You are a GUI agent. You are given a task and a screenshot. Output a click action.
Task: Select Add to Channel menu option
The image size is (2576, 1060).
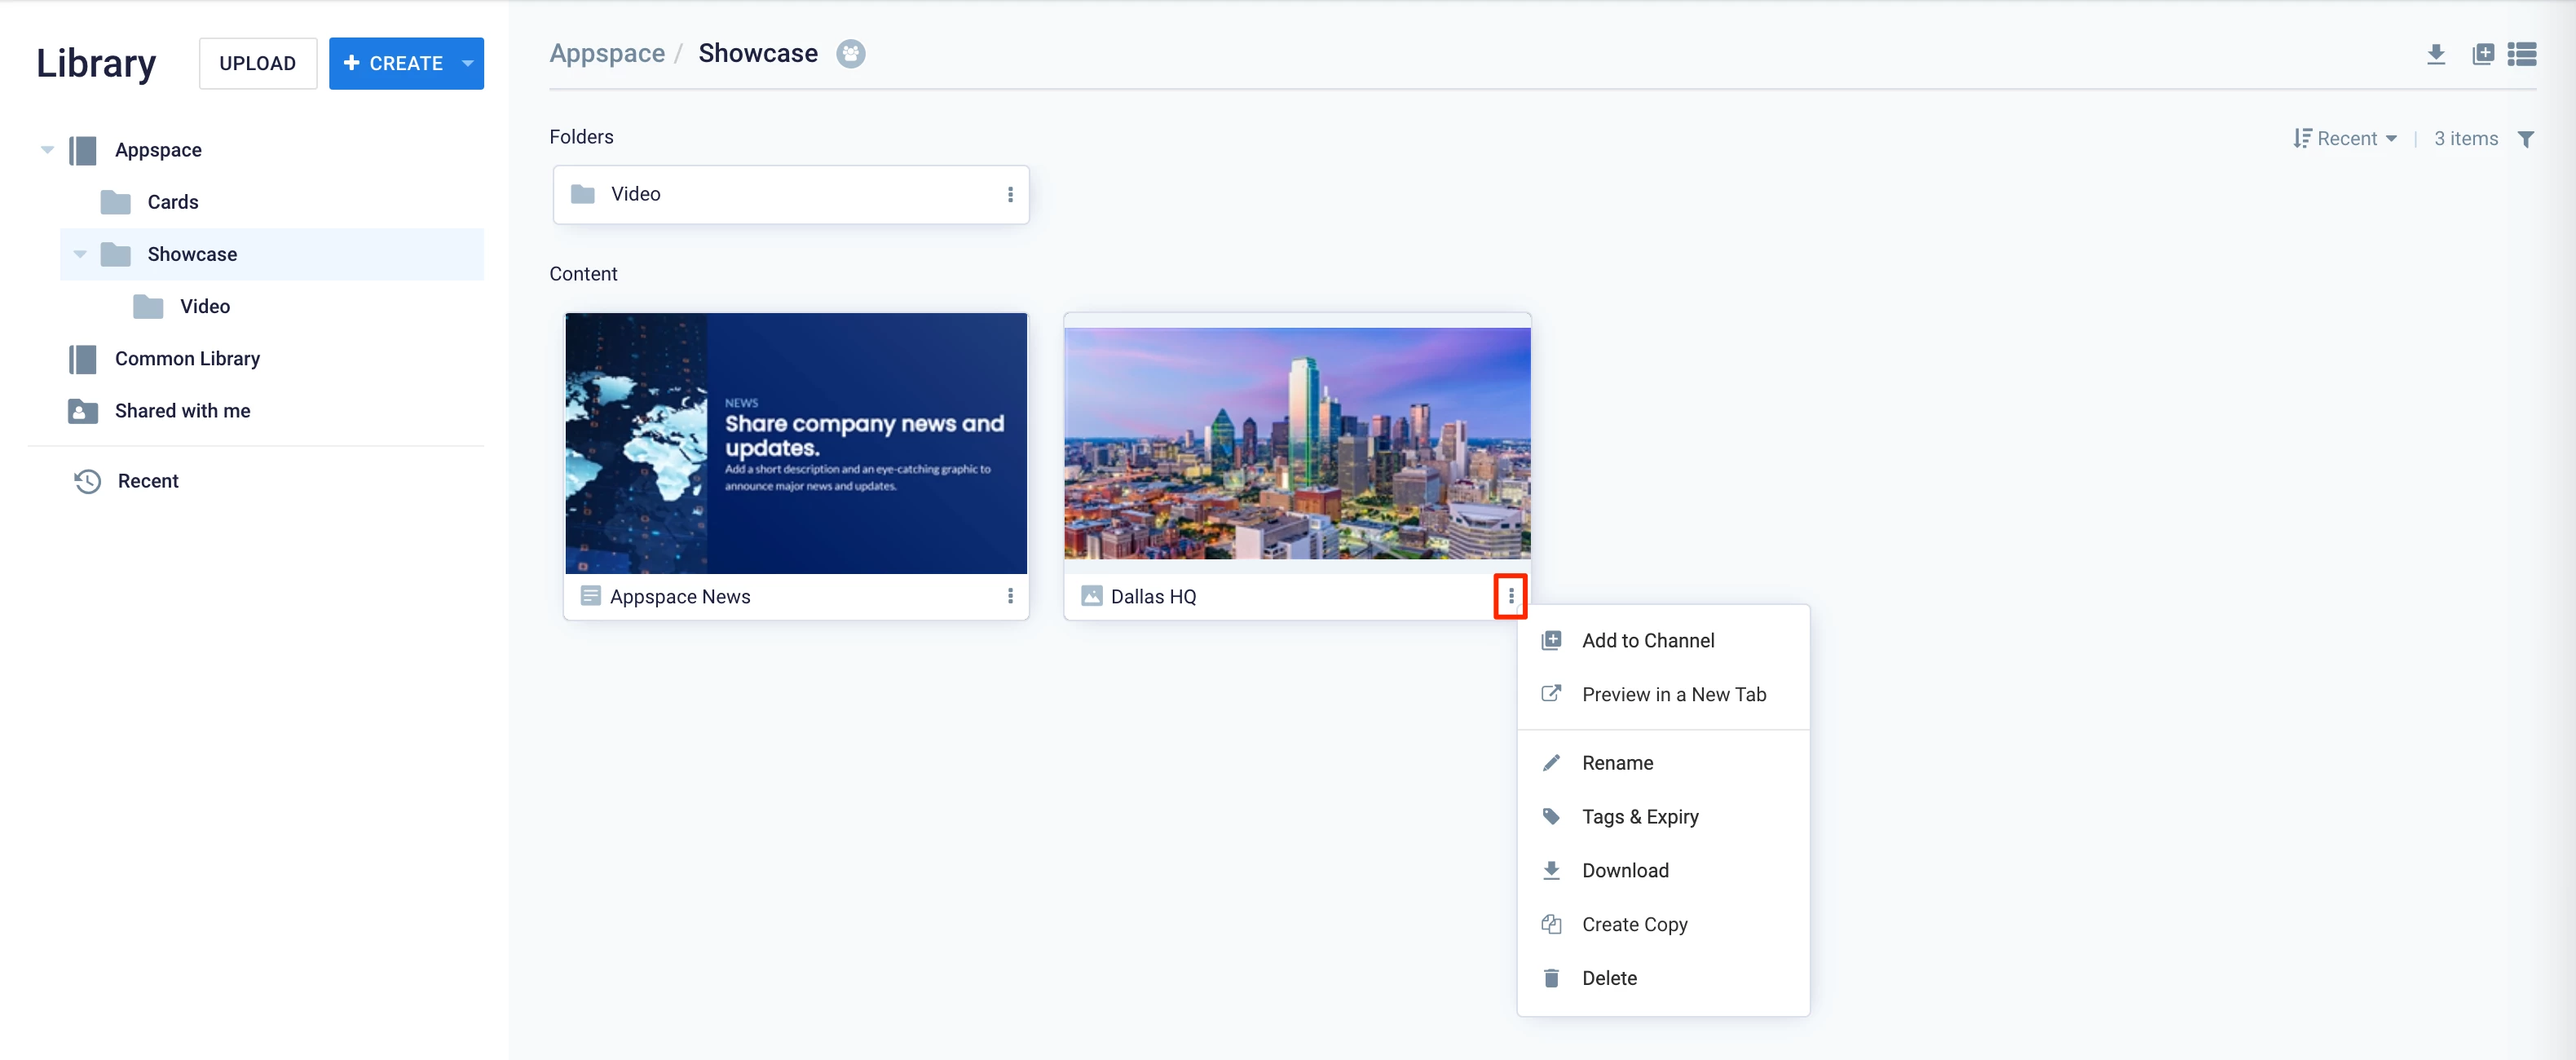pos(1647,640)
